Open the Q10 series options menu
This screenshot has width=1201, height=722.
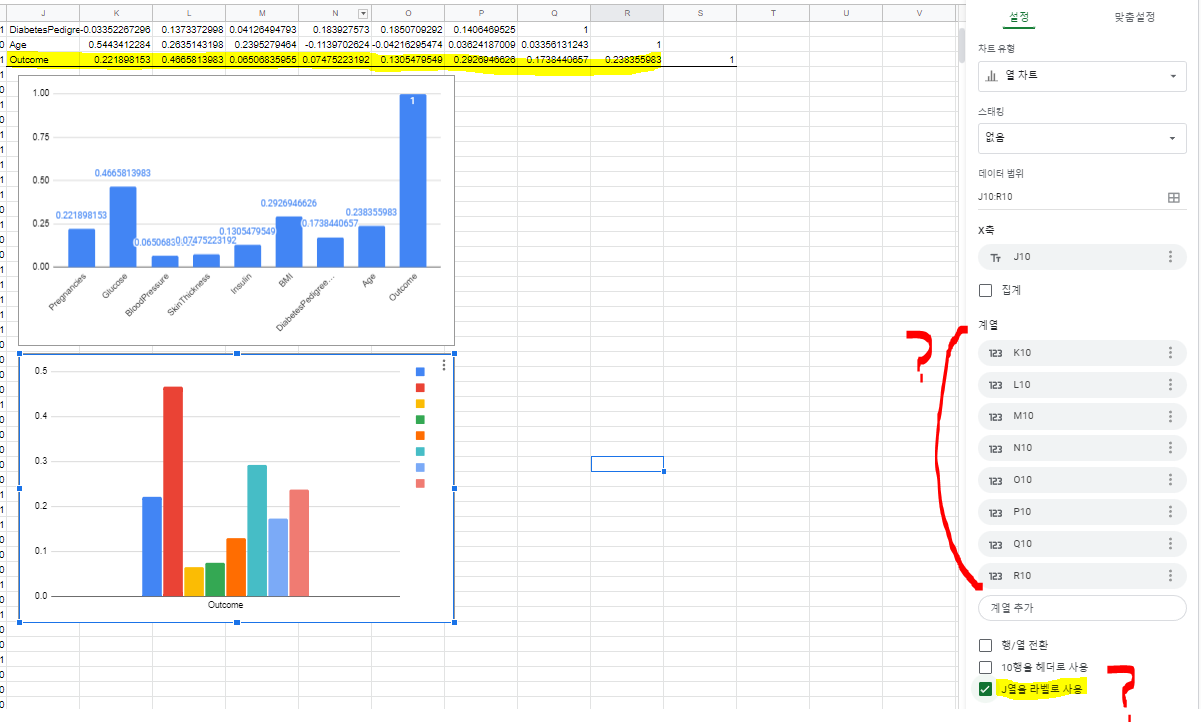(1170, 544)
